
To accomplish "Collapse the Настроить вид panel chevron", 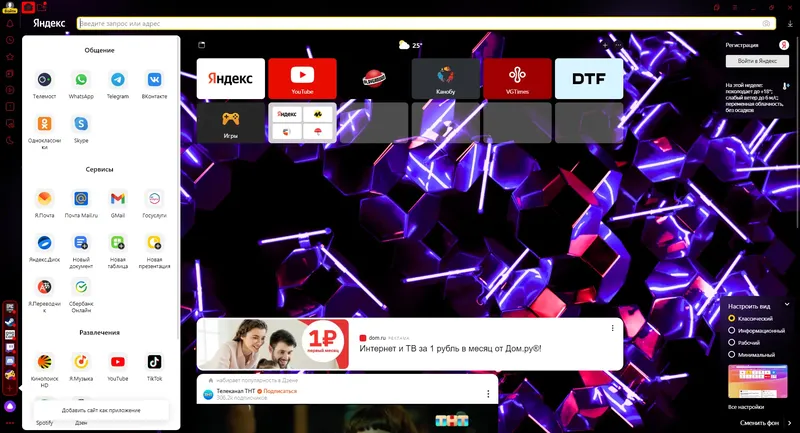I will pos(787,304).
